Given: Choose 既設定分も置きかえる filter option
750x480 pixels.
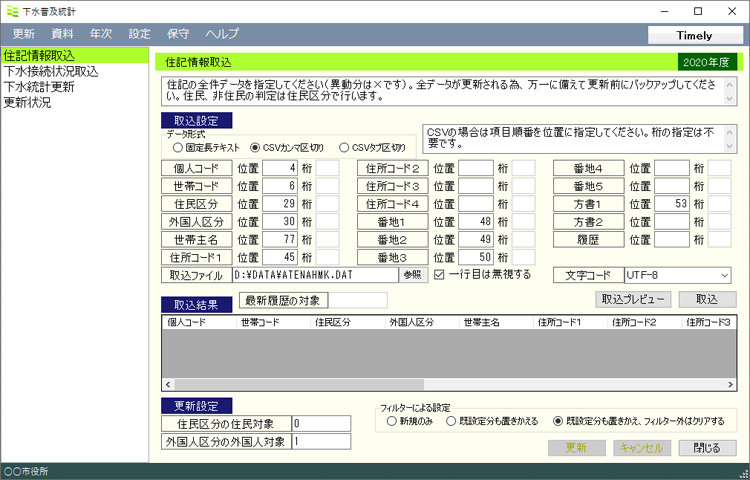Looking at the screenshot, I should pos(454,422).
